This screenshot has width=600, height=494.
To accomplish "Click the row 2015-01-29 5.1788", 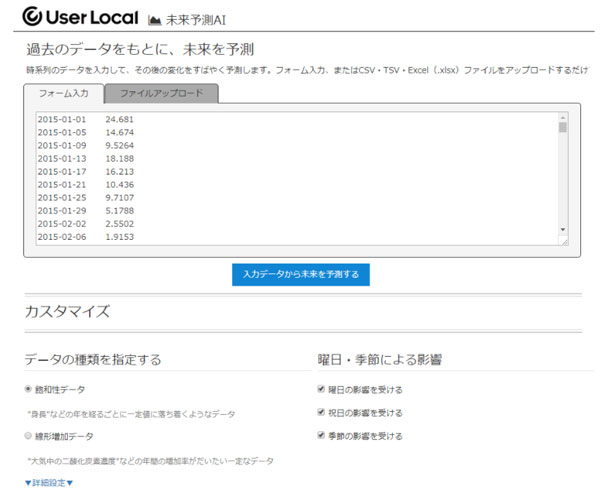I will coord(86,210).
